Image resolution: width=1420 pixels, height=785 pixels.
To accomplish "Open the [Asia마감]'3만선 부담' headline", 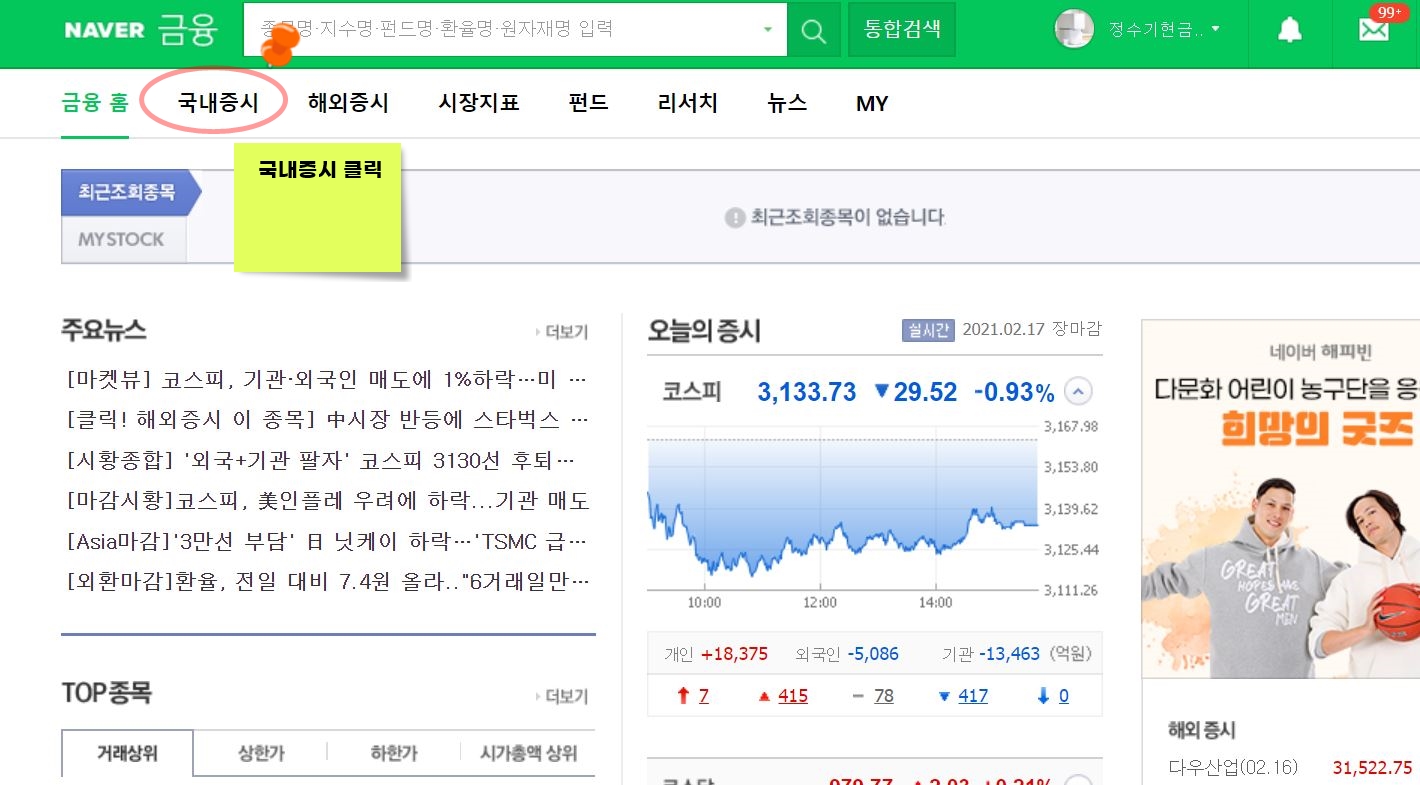I will [327, 541].
